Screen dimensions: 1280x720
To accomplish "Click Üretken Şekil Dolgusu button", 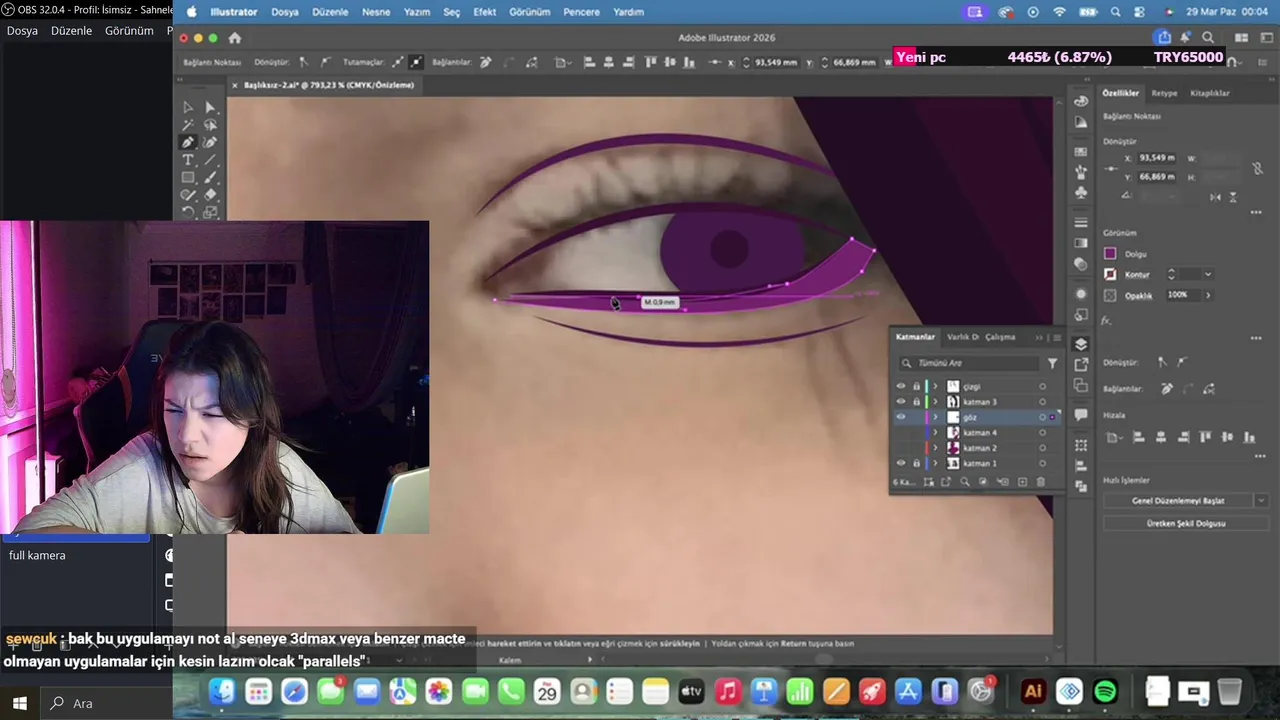I will 1186,523.
